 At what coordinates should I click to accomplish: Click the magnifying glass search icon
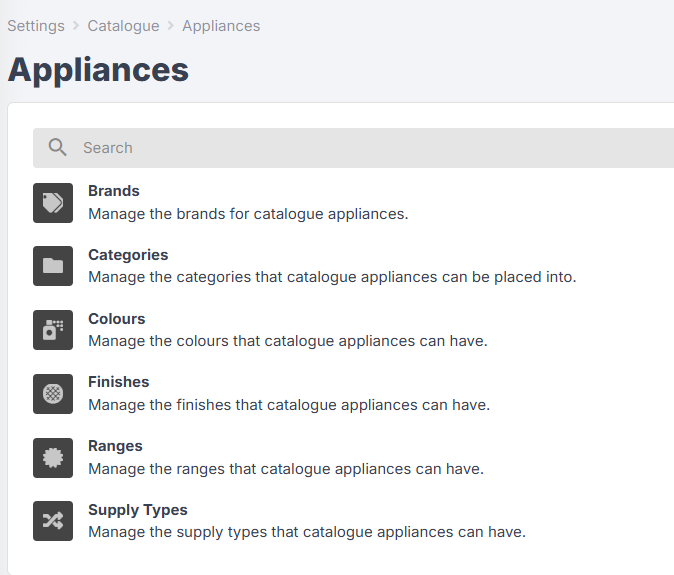click(58, 148)
